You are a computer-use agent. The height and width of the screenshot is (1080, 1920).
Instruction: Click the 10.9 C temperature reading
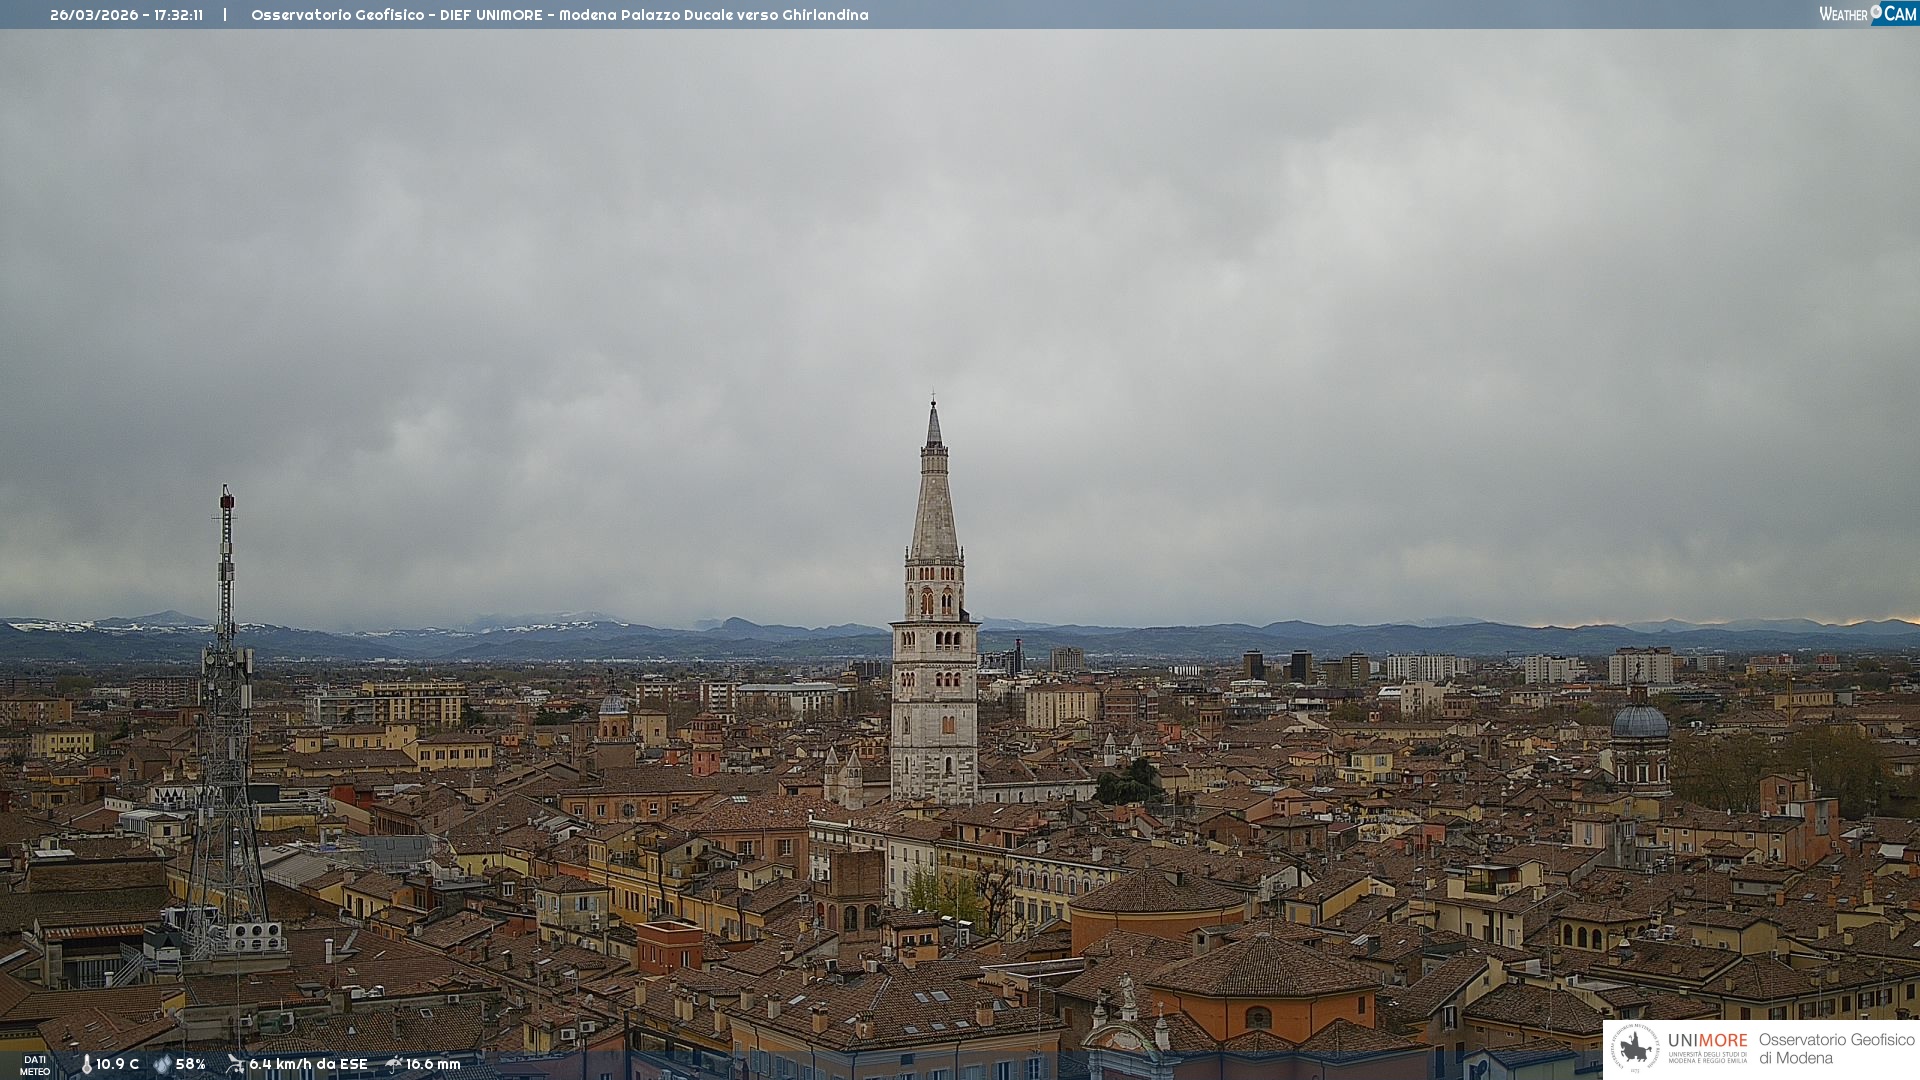[118, 1064]
